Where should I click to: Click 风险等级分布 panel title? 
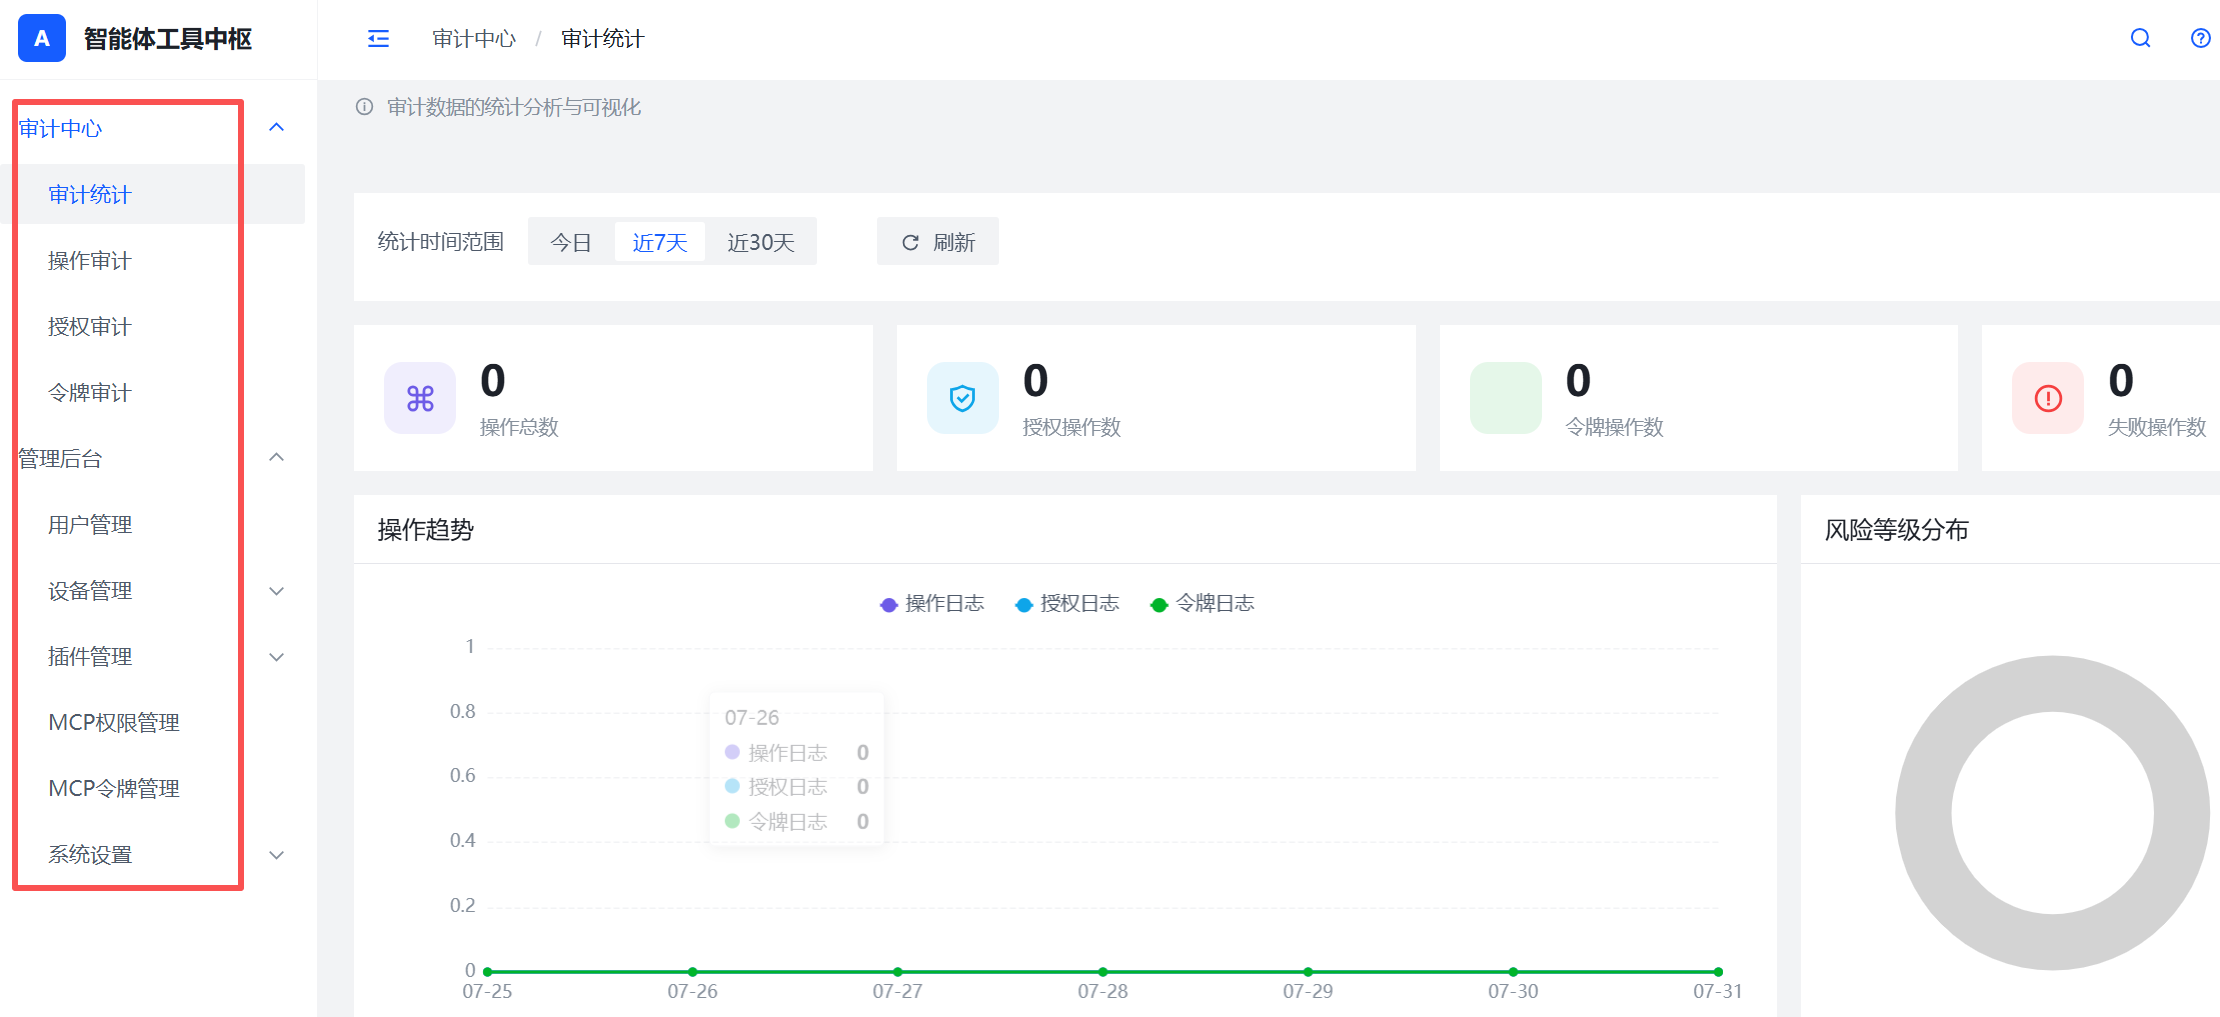[x=1897, y=529]
